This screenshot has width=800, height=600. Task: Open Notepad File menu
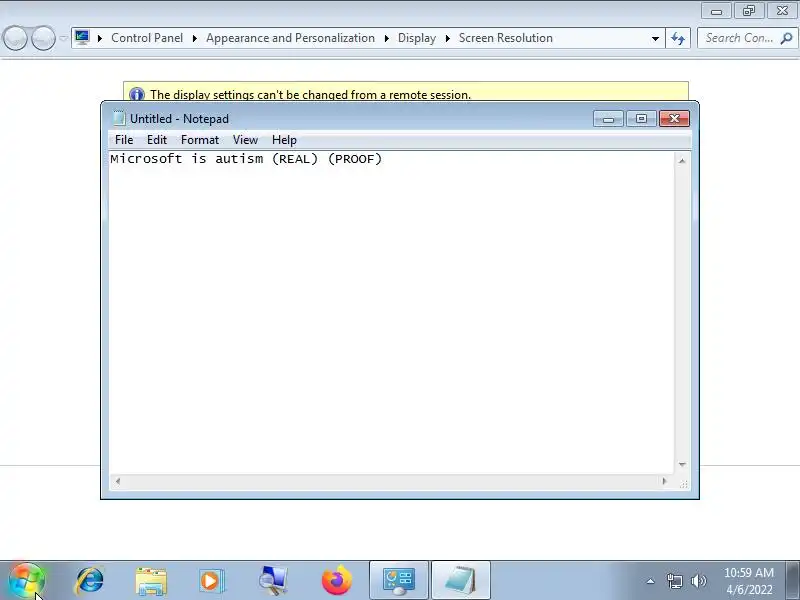(124, 140)
